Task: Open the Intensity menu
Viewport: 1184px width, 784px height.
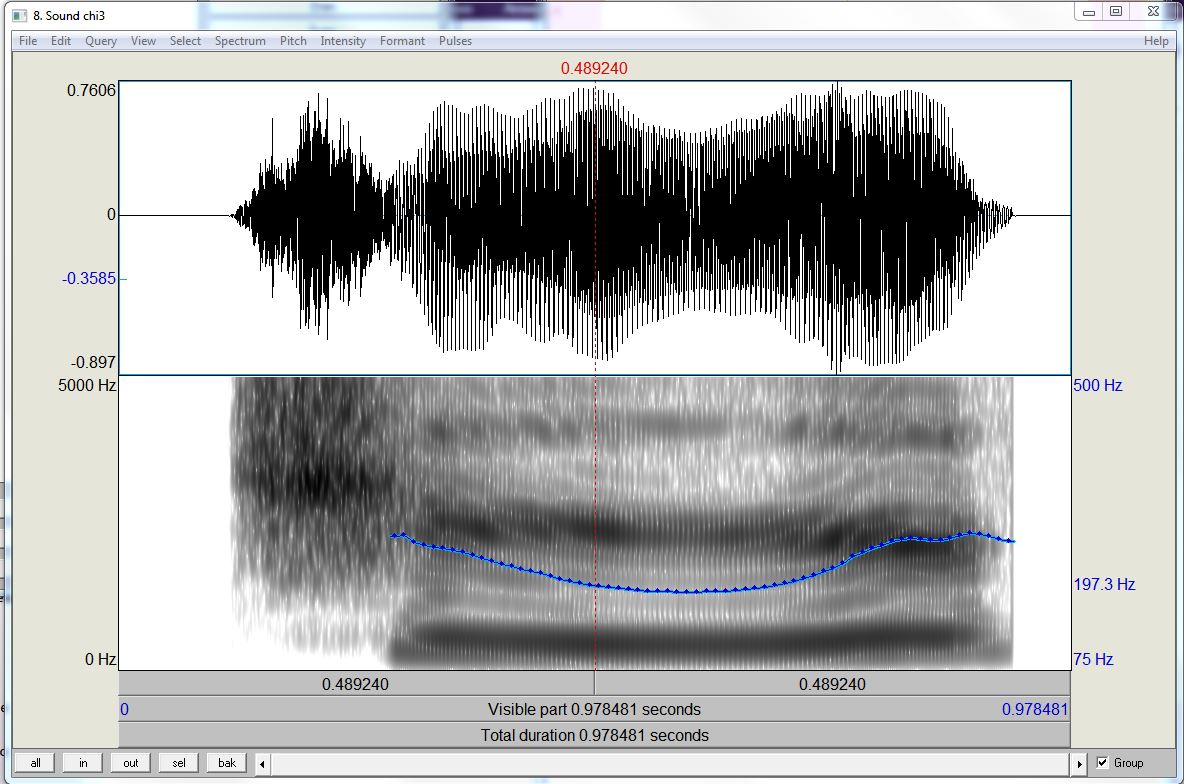Action: [343, 41]
